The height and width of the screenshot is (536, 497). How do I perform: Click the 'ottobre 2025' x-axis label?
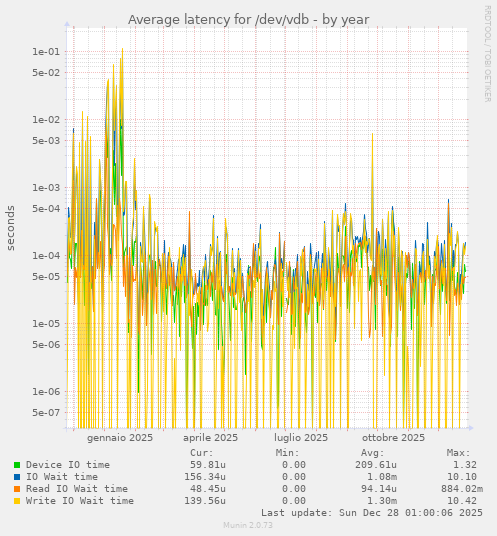point(393,438)
